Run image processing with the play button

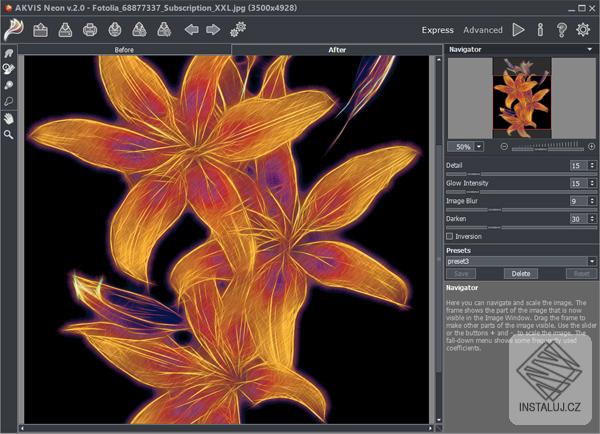[x=518, y=30]
